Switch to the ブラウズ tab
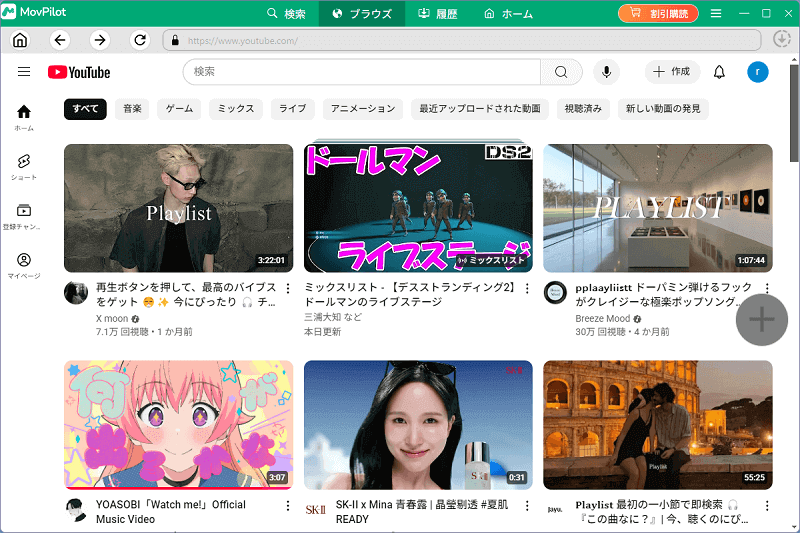The image size is (800, 533). pyautogui.click(x=362, y=13)
